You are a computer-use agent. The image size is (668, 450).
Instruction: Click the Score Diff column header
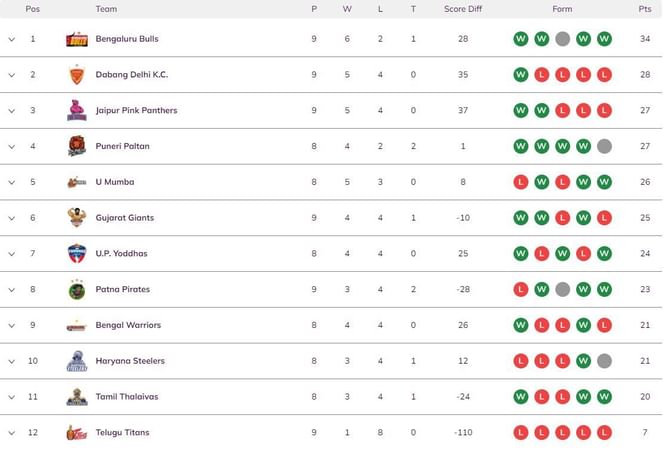tap(463, 9)
